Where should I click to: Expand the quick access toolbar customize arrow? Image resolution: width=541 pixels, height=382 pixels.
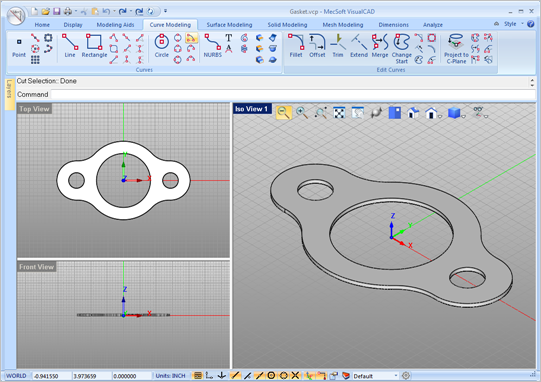[x=165, y=11]
